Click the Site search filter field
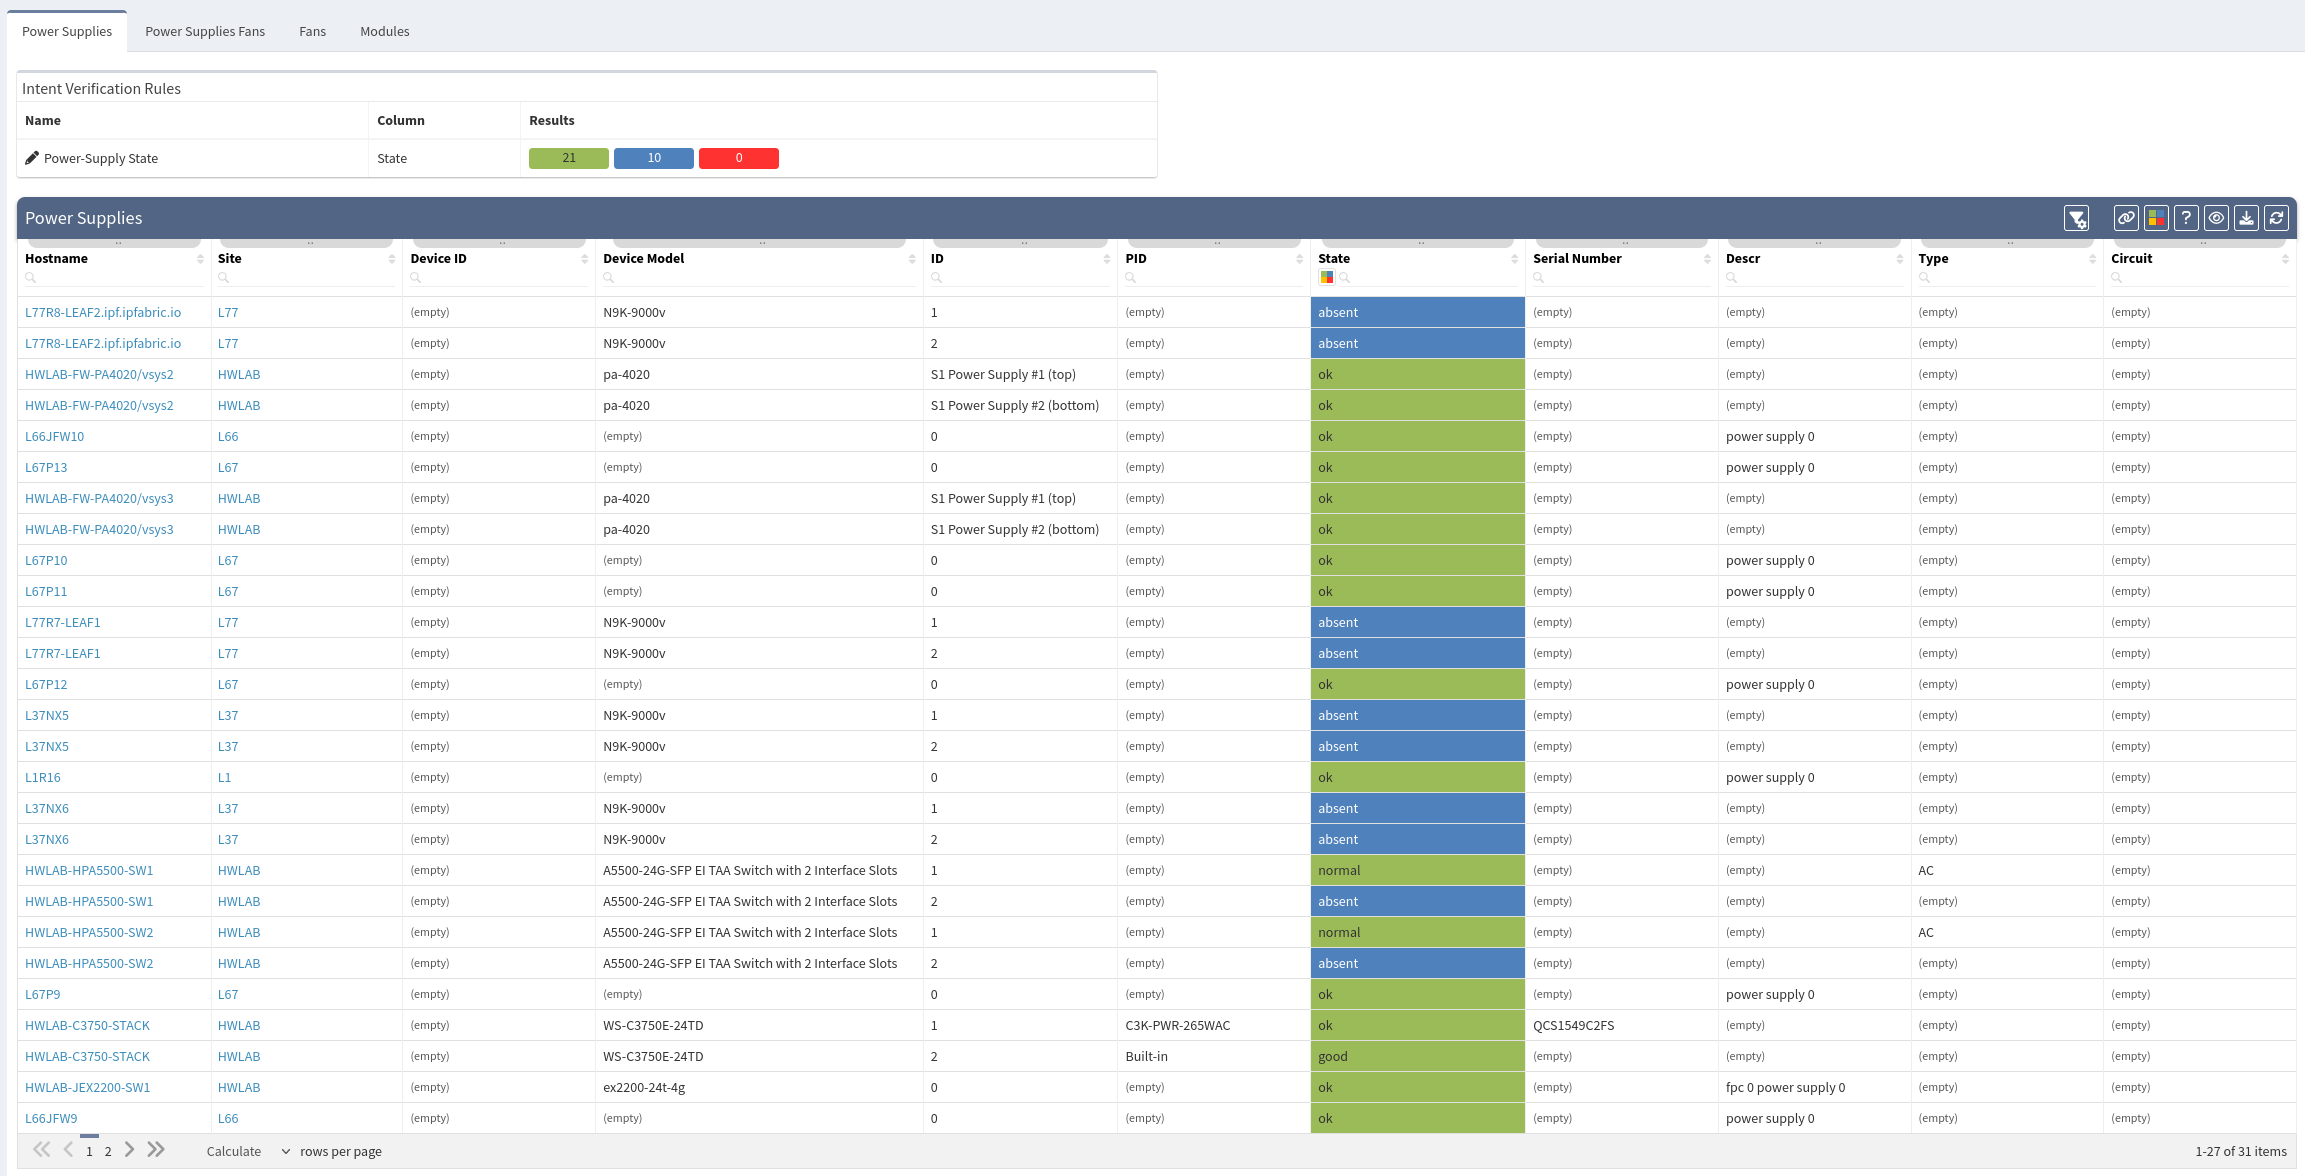 pyautogui.click(x=307, y=278)
